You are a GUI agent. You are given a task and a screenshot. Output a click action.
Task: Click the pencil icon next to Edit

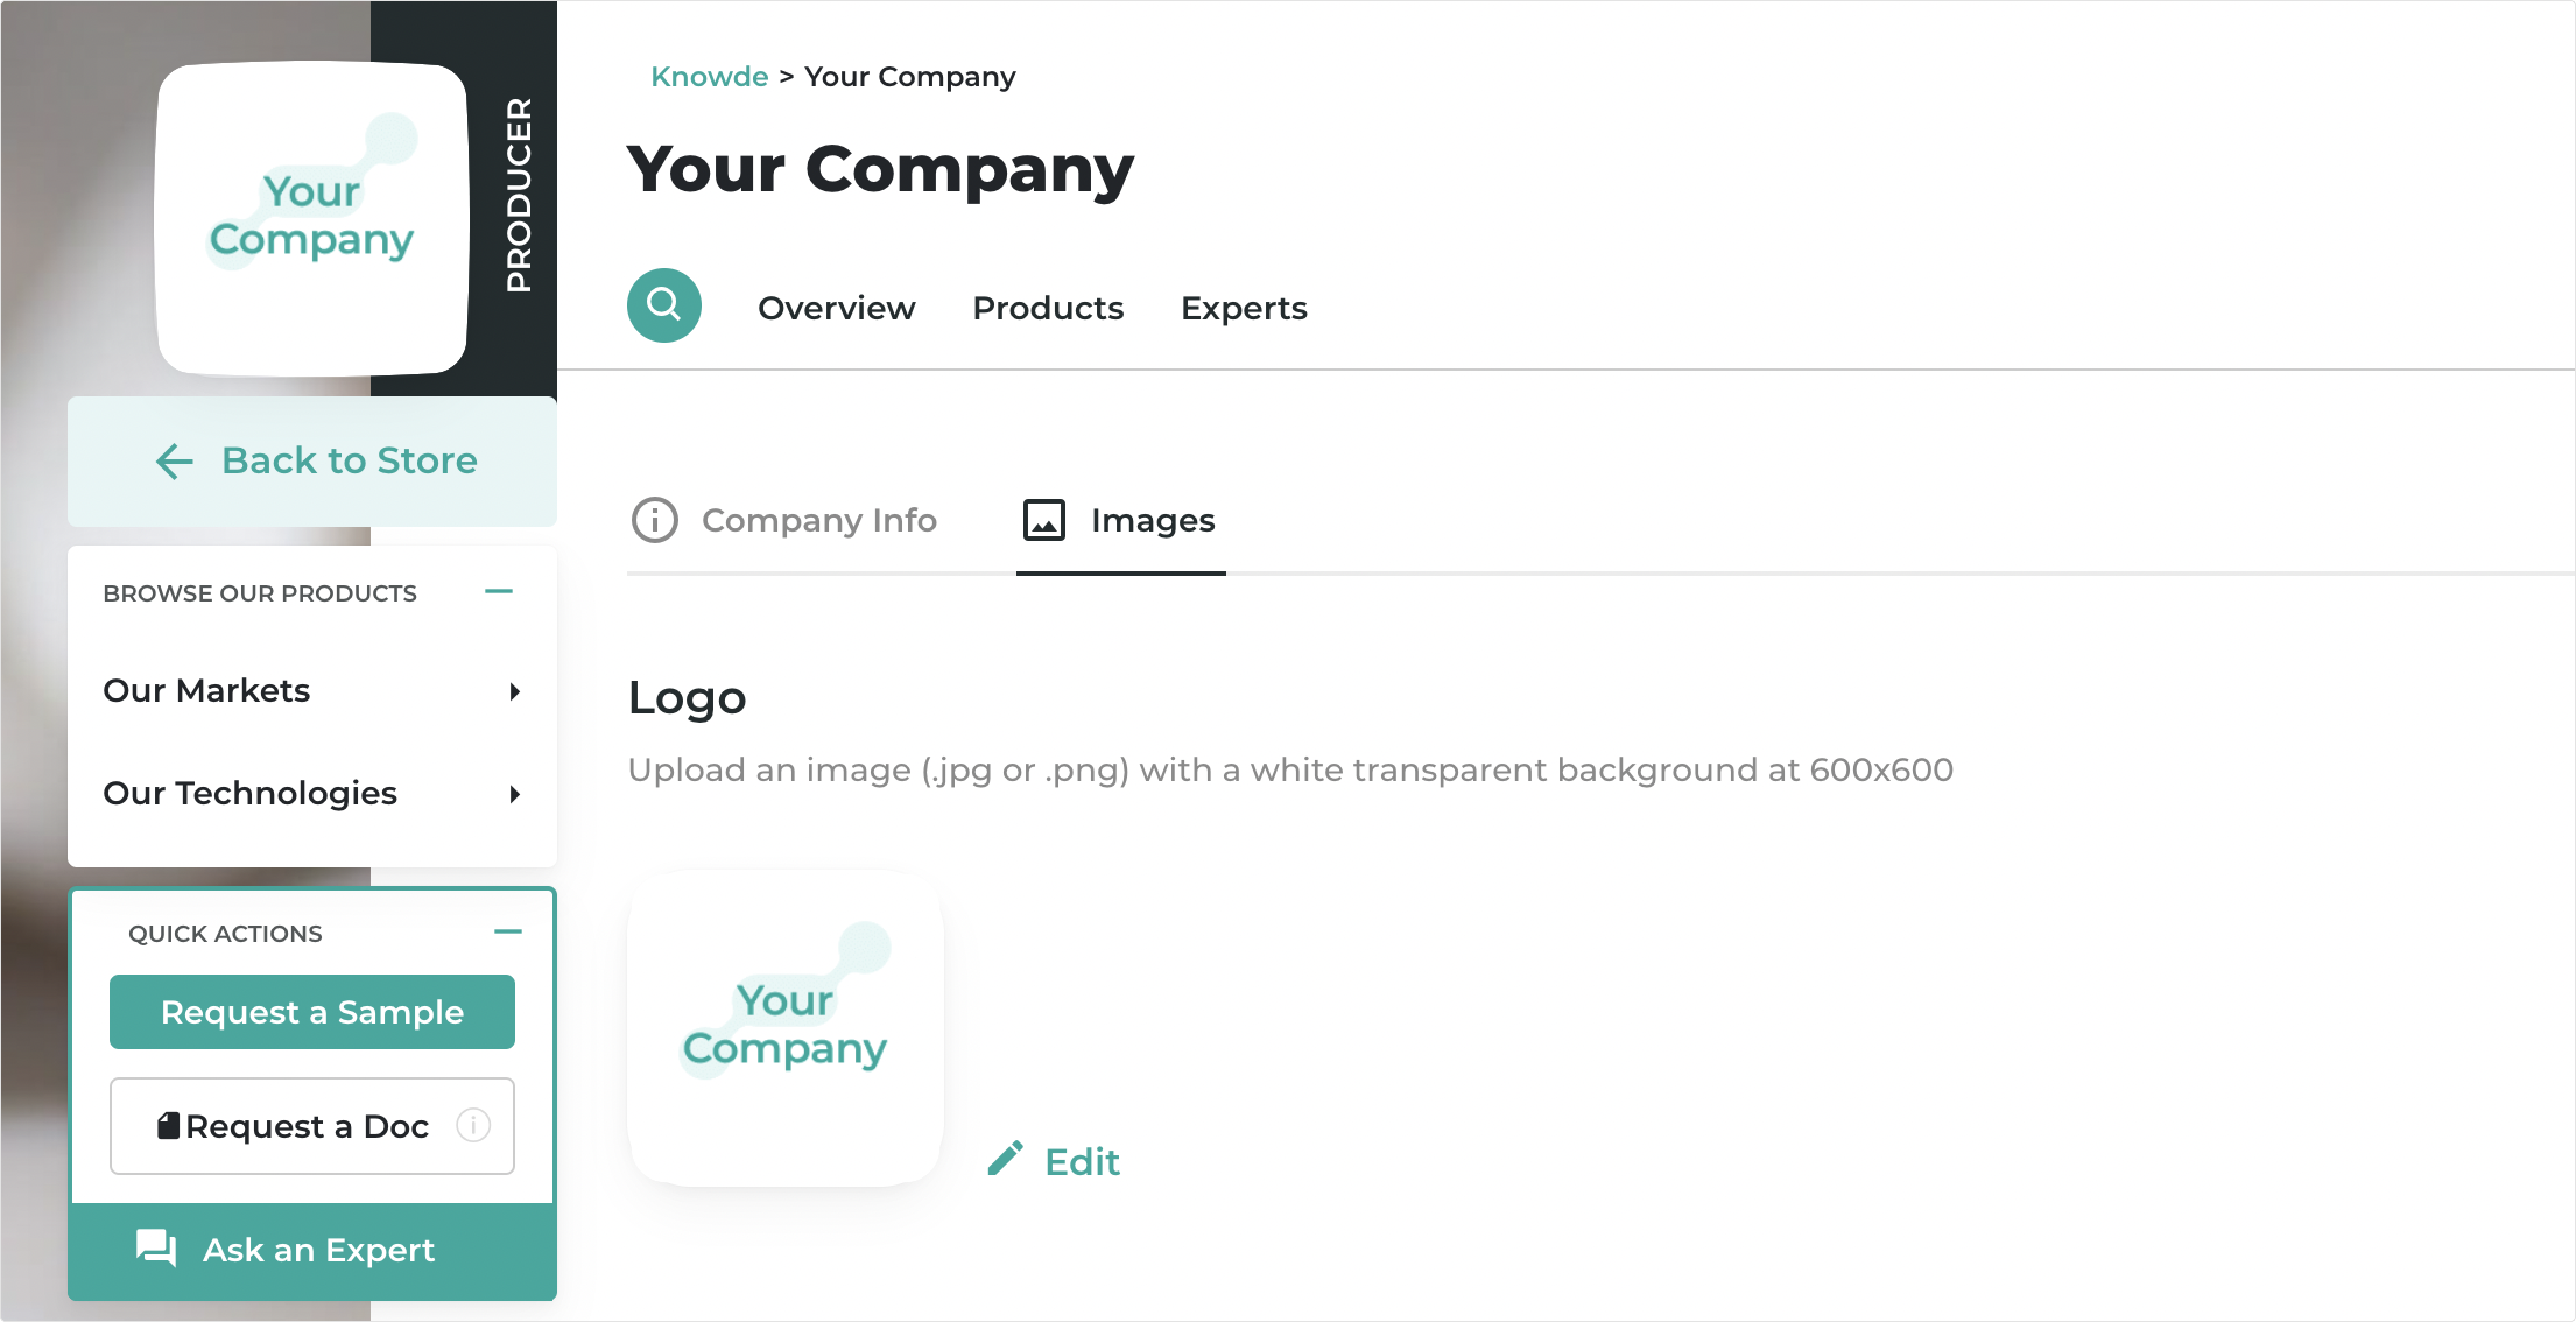point(1005,1159)
